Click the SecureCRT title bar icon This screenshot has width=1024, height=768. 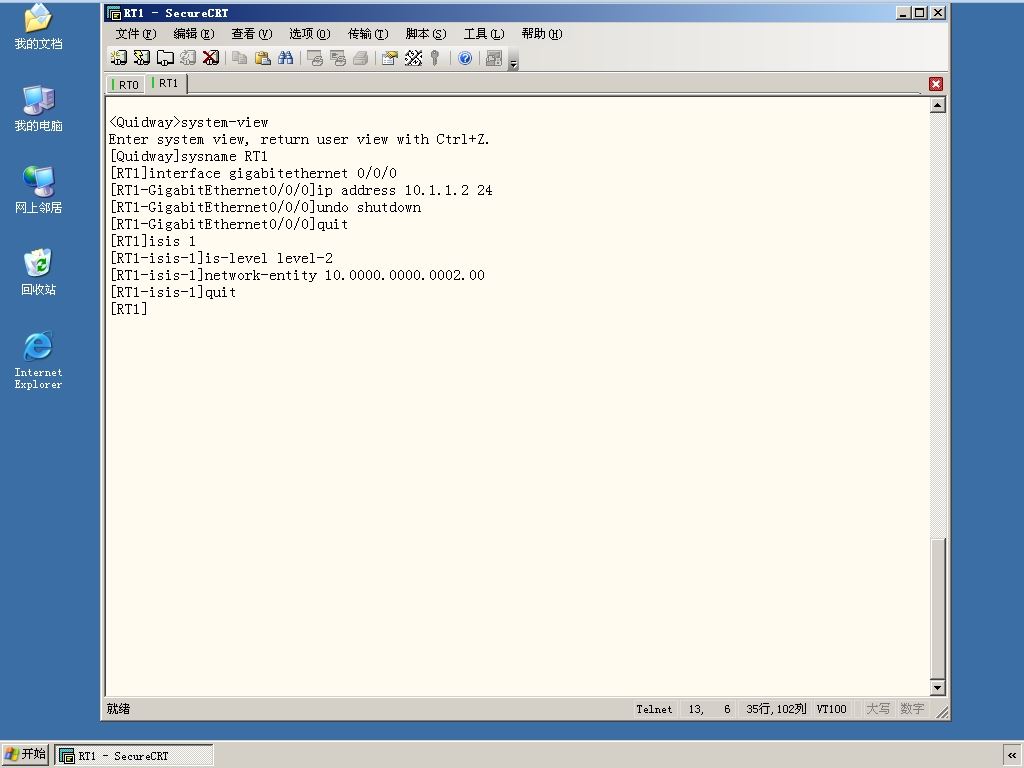click(114, 12)
